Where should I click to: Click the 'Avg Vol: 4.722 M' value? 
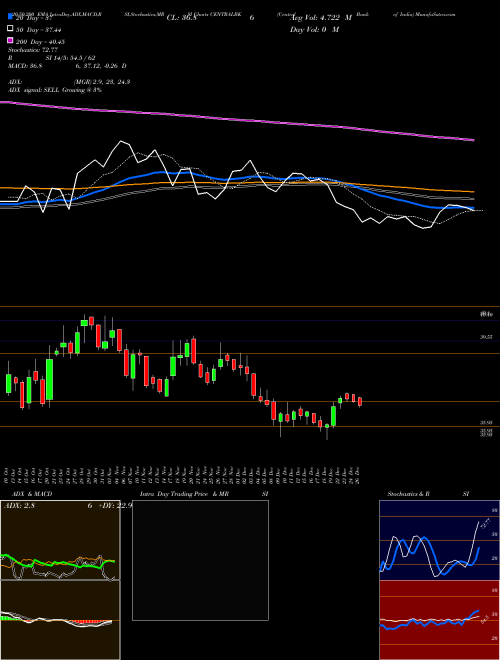[x=321, y=18]
